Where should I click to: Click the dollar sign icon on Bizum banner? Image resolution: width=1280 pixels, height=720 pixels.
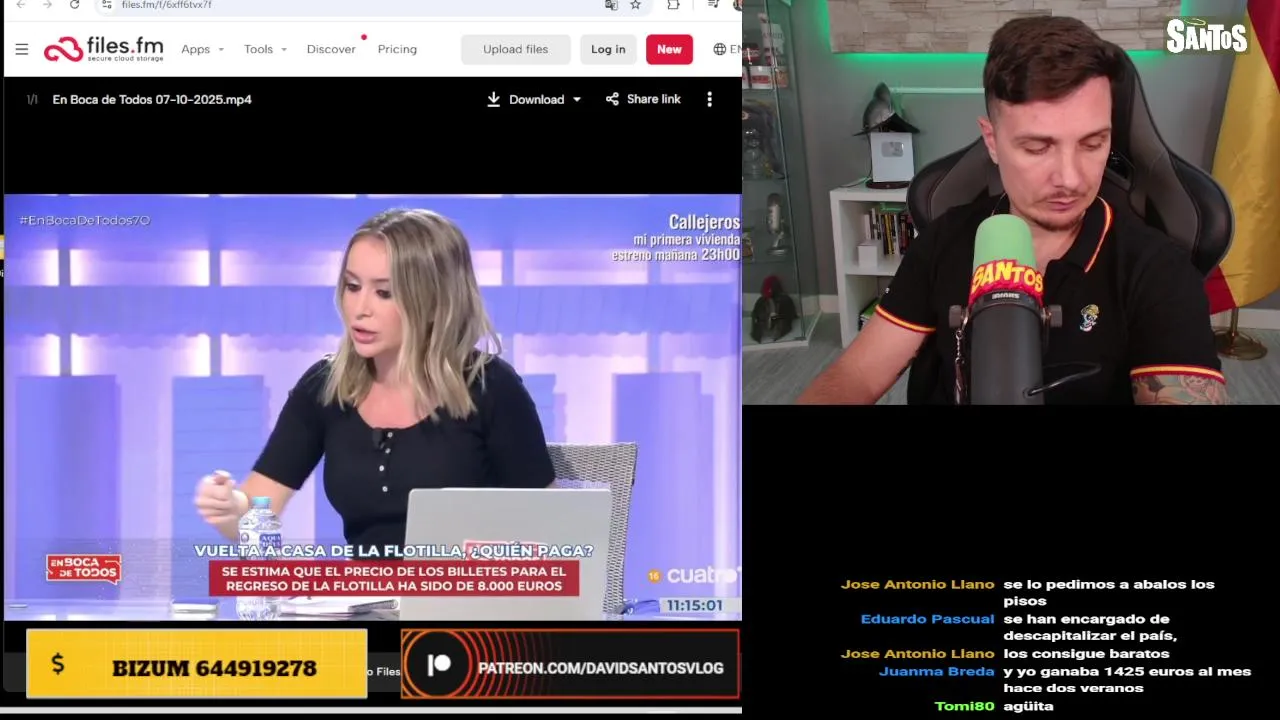(57, 664)
